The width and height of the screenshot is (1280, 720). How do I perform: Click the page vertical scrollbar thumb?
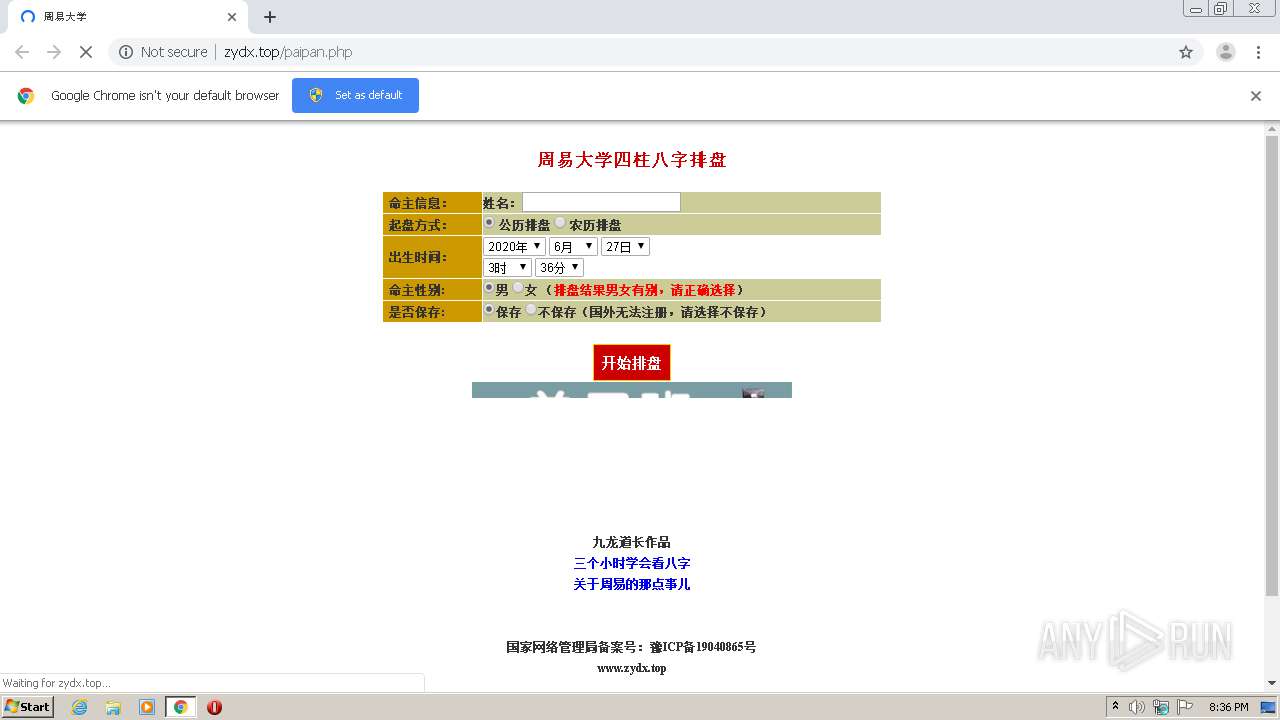[1272, 365]
